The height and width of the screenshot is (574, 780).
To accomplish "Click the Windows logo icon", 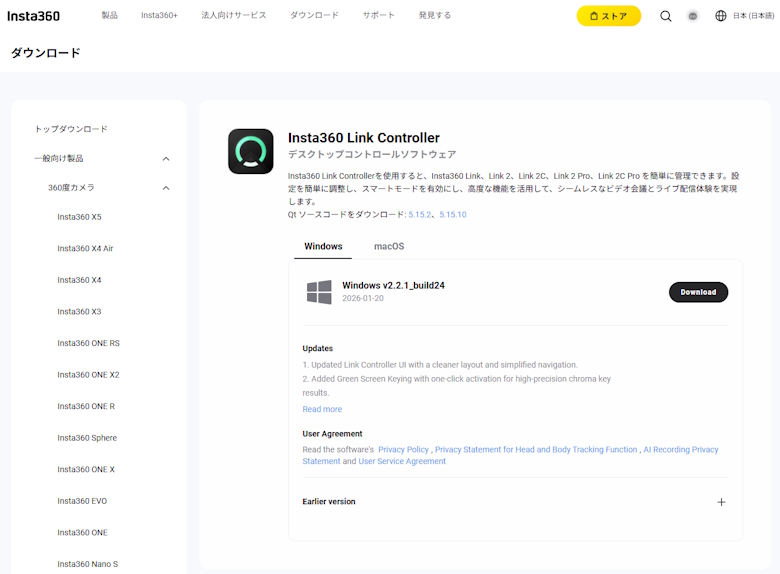I will pos(319,292).
